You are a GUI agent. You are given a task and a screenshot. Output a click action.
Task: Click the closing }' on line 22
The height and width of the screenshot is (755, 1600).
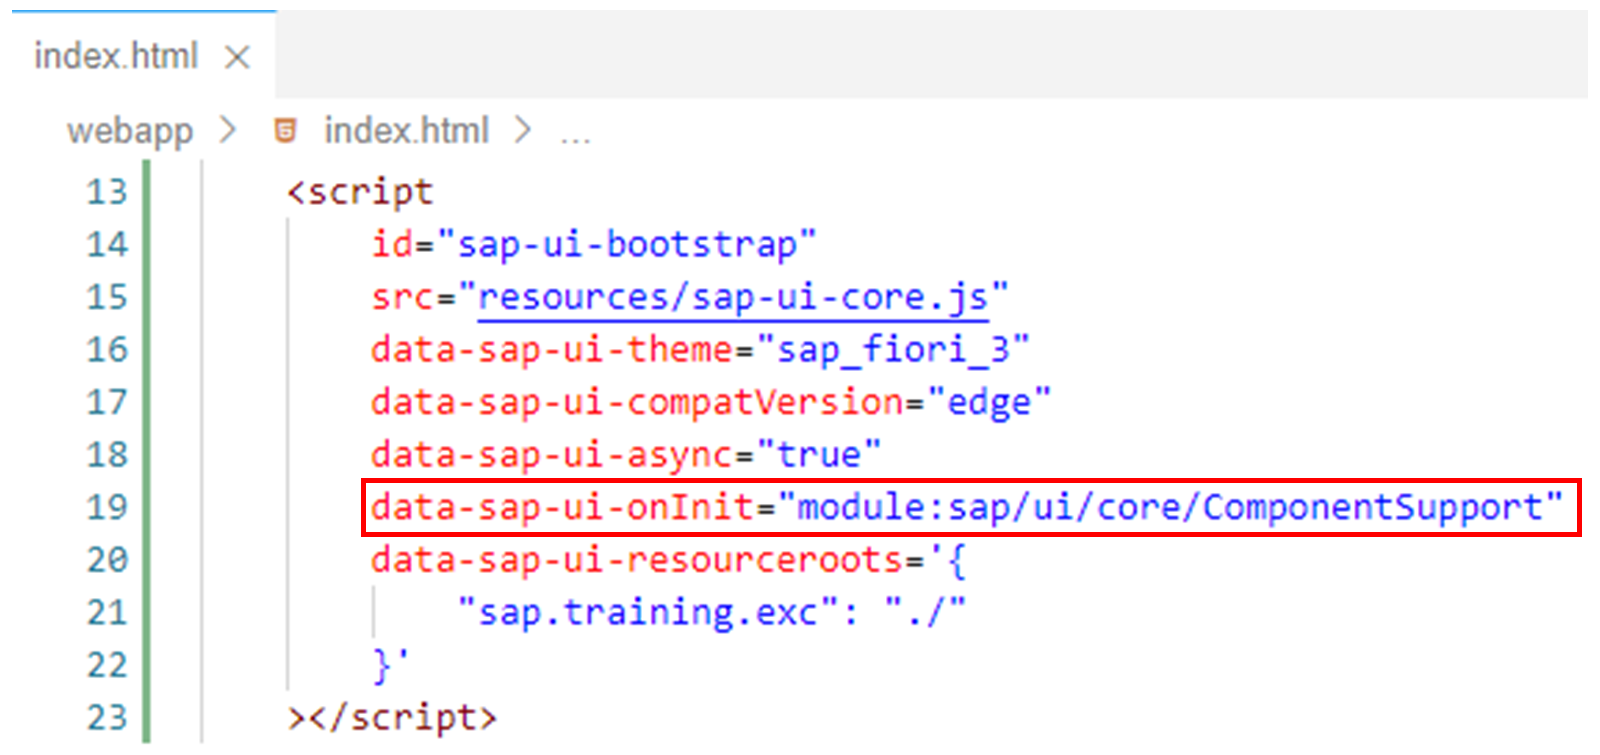pyautogui.click(x=391, y=664)
